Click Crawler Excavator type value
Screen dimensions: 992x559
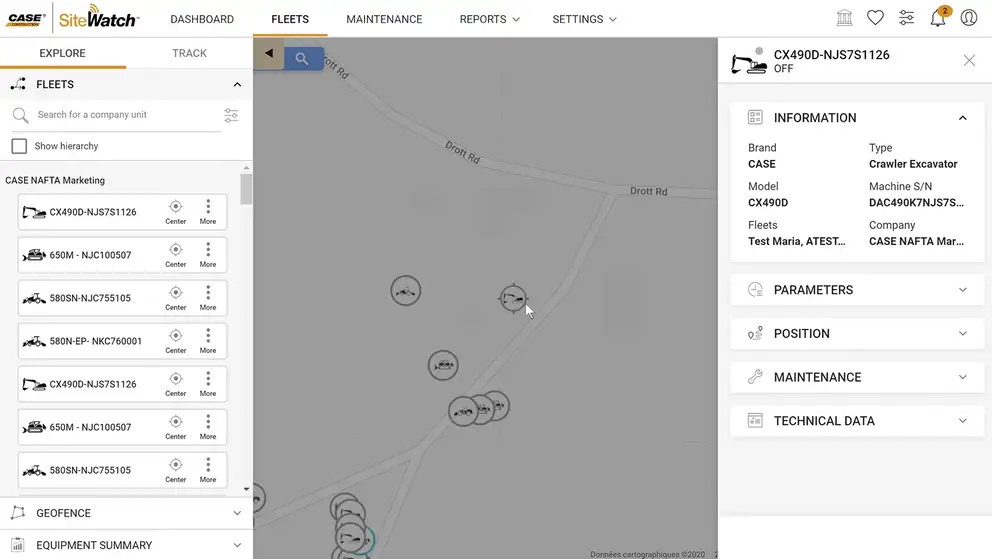point(913,164)
